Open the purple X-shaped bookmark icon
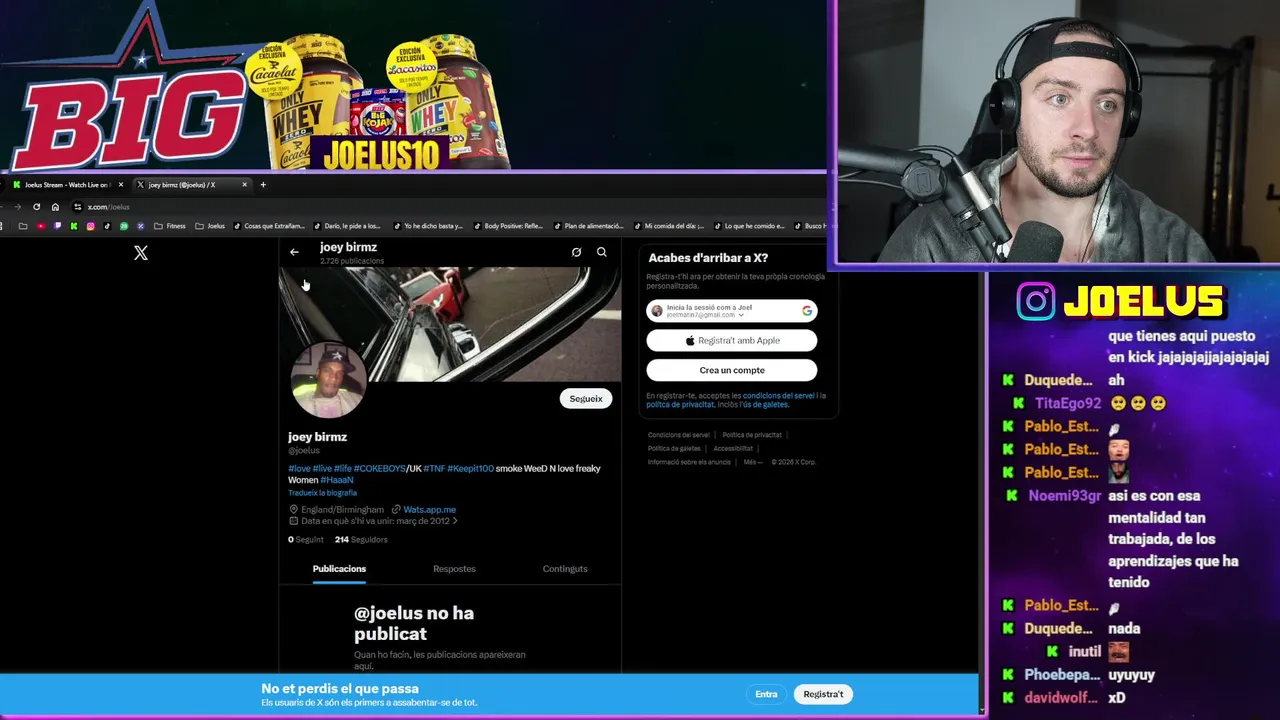1280x720 pixels. (x=140, y=226)
